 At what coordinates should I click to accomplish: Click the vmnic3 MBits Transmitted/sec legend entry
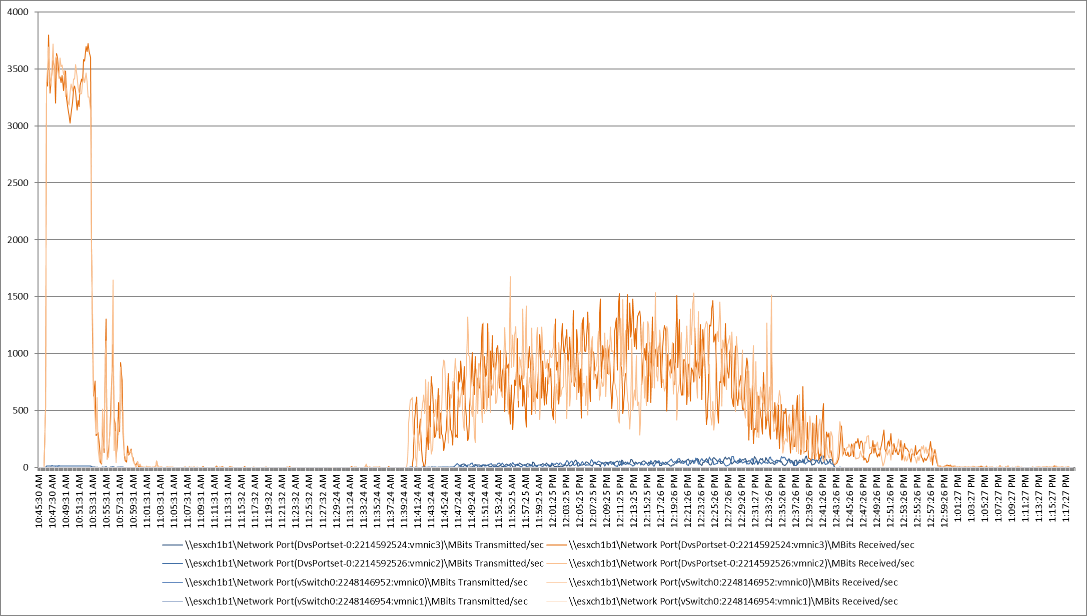[x=353, y=545]
